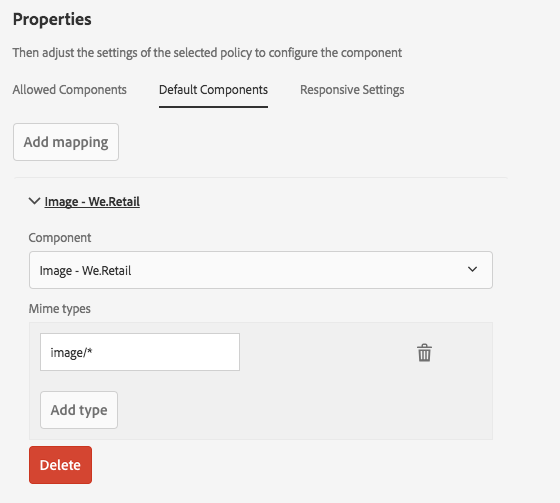Open the Responsive Settings tab
The image size is (560, 503).
352,90
